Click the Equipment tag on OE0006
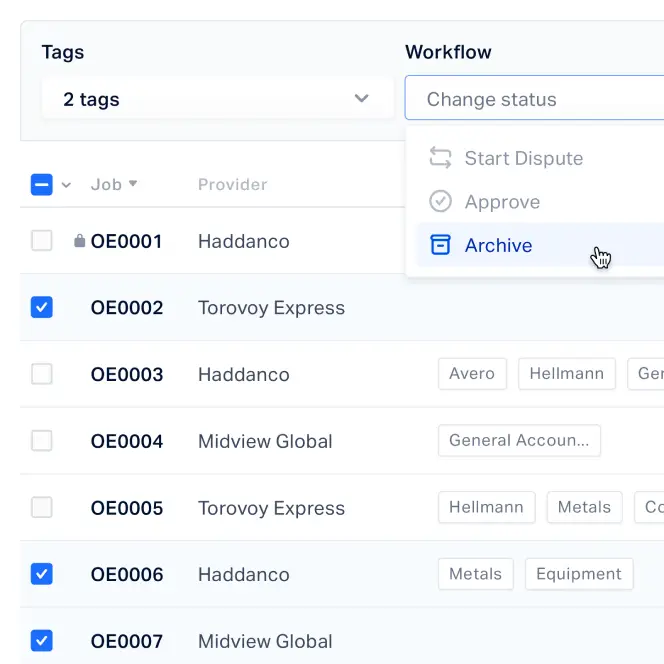 pyautogui.click(x=579, y=574)
